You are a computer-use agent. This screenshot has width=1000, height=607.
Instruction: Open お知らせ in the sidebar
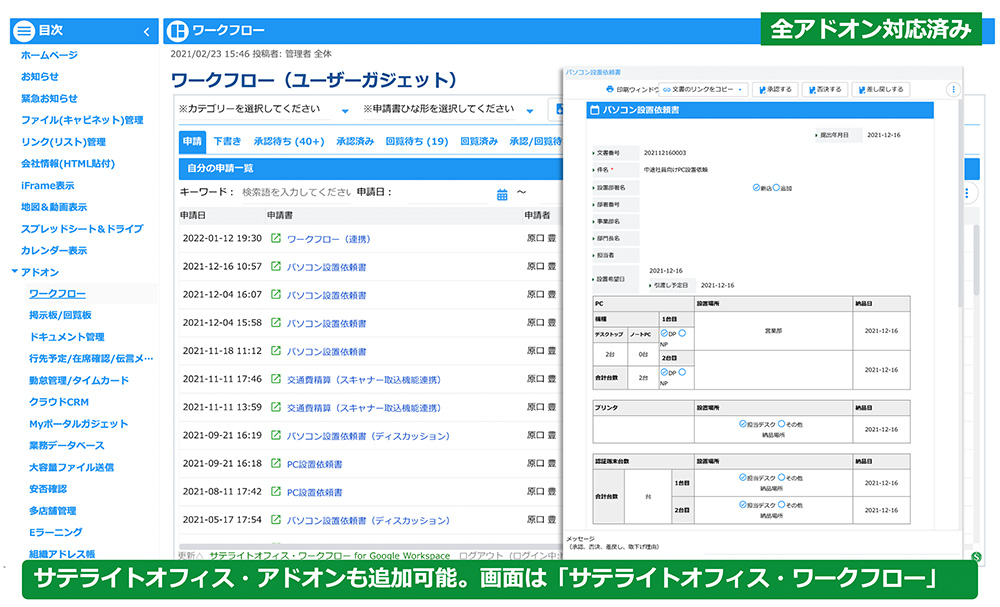(x=40, y=77)
